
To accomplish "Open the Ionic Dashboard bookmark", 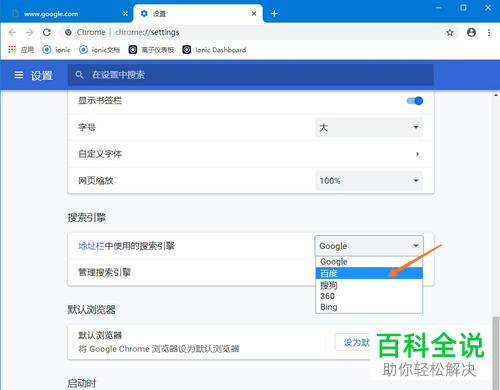I will (x=214, y=50).
